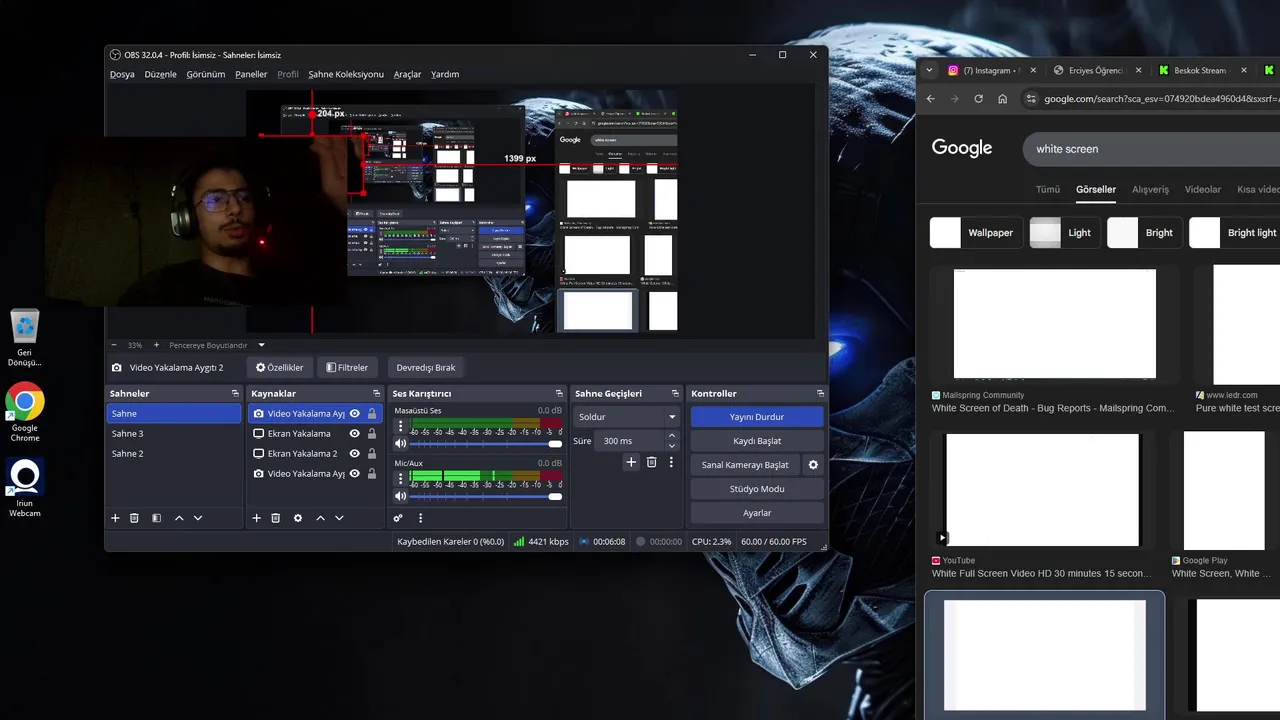Open Recycle Bin desktop icon
Image resolution: width=1280 pixels, height=720 pixels.
click(x=25, y=338)
